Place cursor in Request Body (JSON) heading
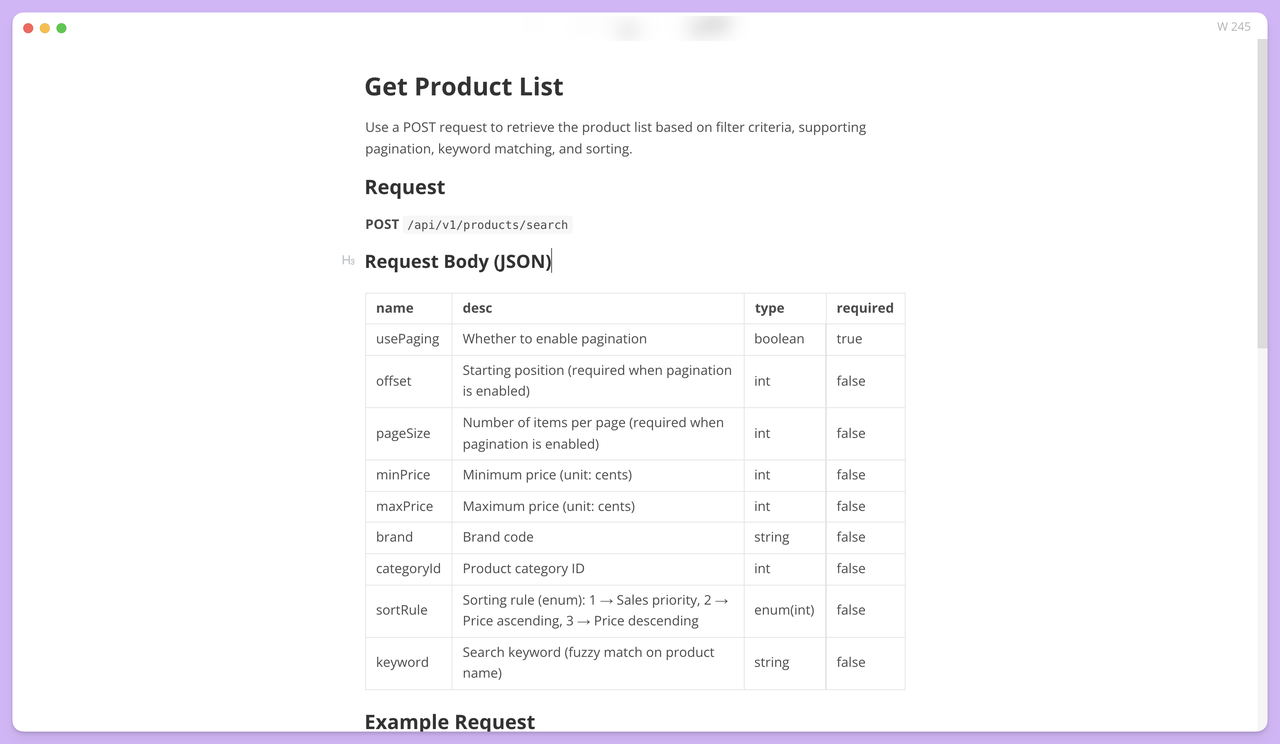 (x=458, y=261)
